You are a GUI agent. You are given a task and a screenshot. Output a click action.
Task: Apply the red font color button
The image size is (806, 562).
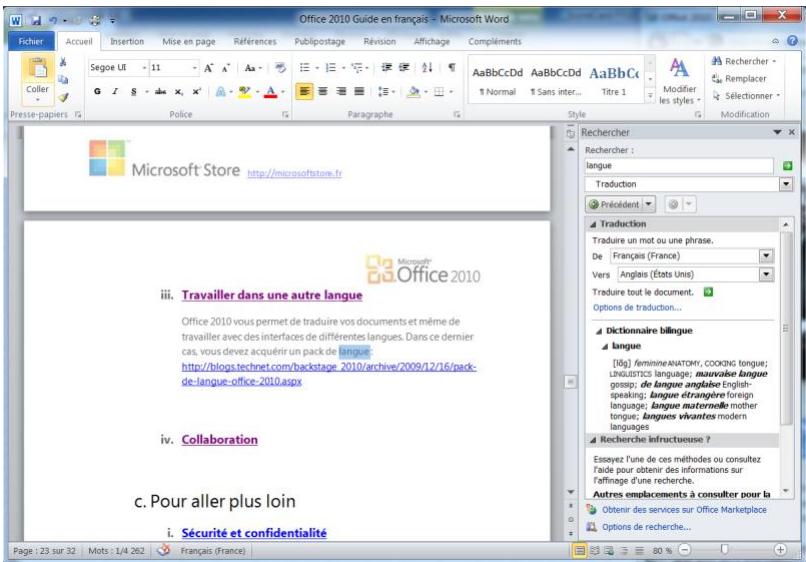pos(270,92)
